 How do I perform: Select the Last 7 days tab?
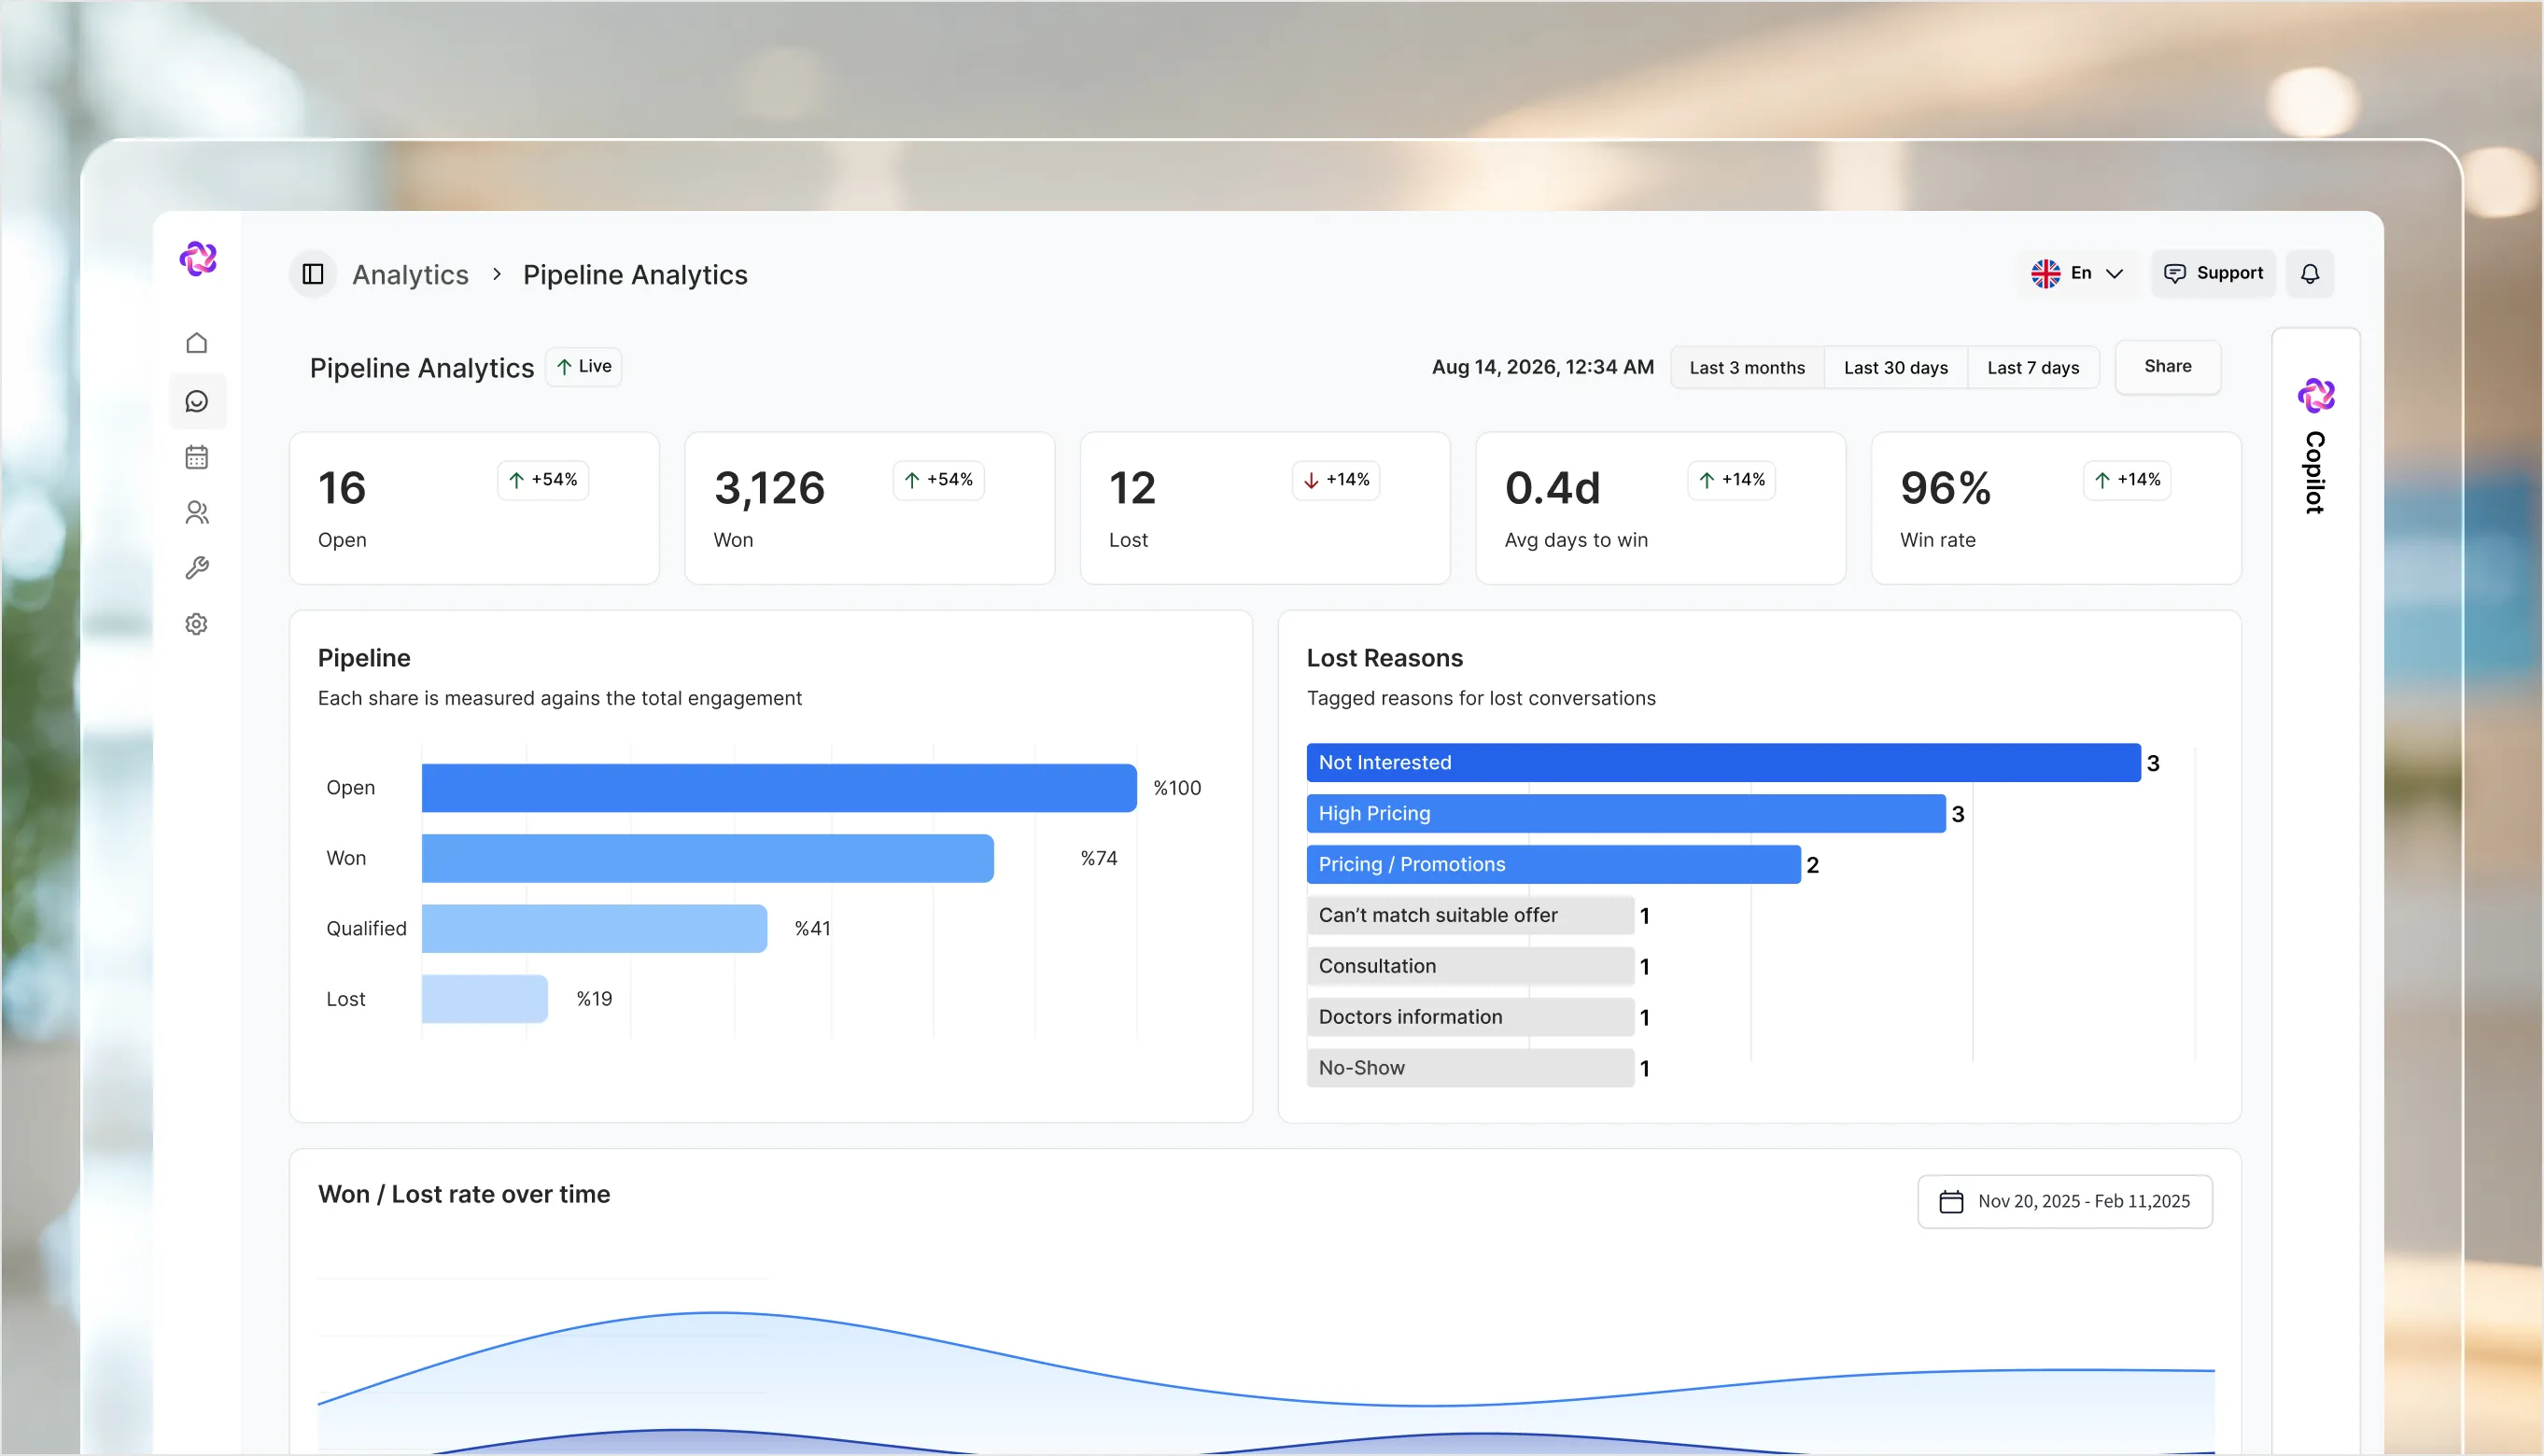[x=2033, y=367]
